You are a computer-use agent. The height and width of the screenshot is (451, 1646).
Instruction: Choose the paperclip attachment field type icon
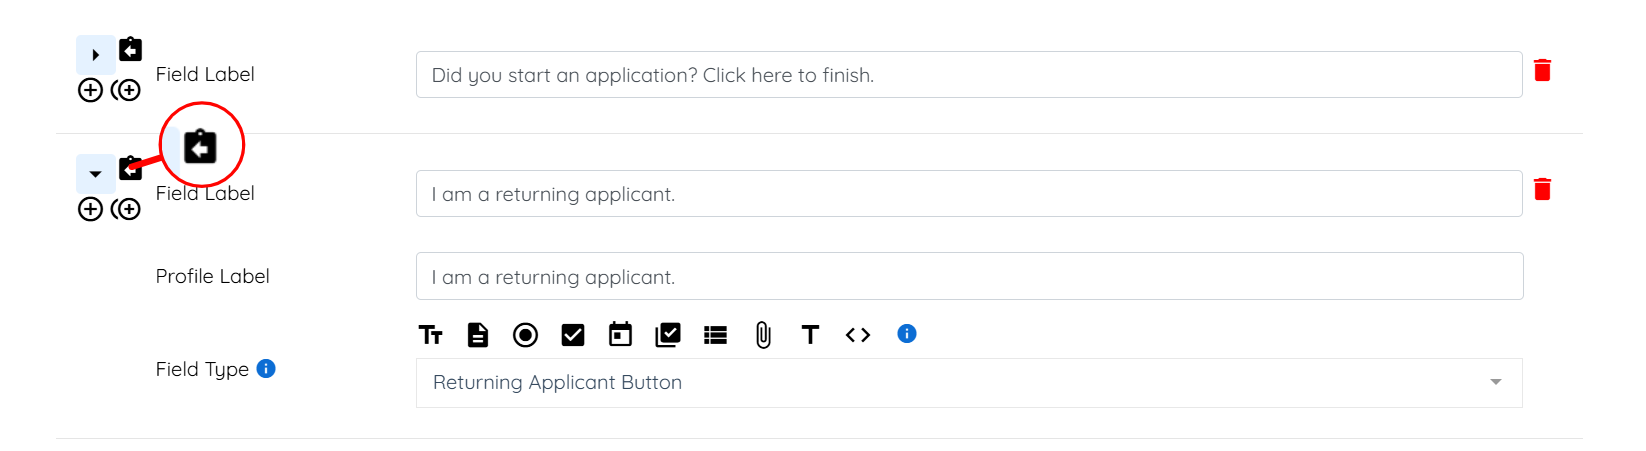click(x=763, y=335)
